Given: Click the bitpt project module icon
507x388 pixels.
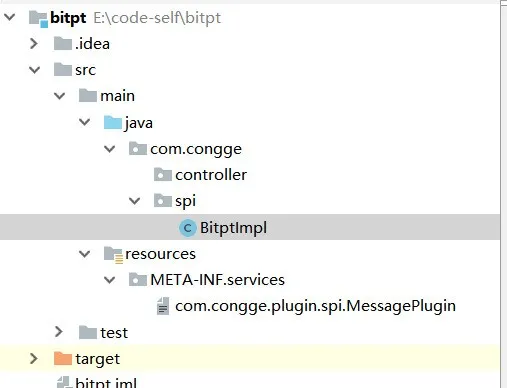Looking at the screenshot, I should click(x=38, y=18).
